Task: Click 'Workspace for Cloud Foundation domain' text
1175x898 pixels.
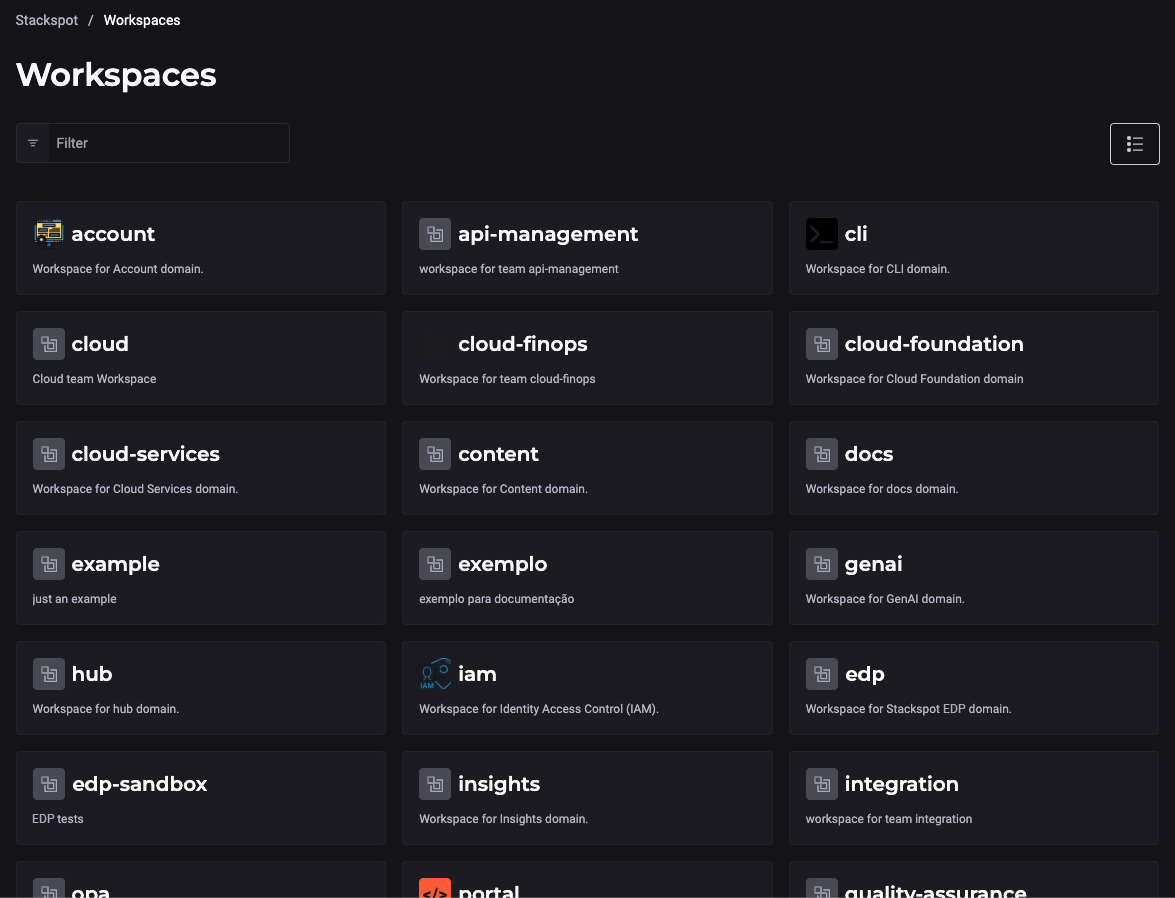Action: click(914, 379)
